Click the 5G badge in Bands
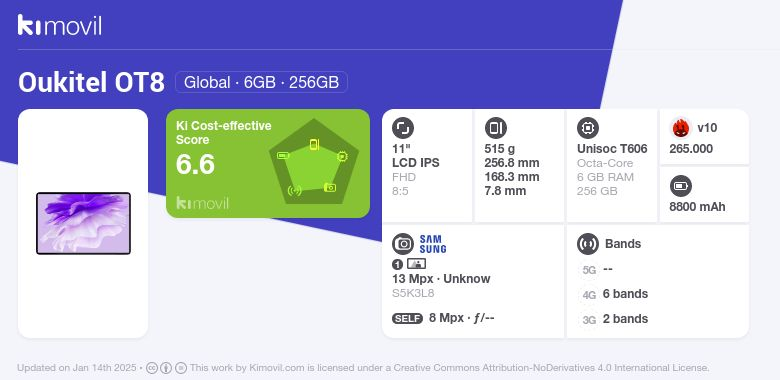This screenshot has height=380, width=780. click(589, 270)
